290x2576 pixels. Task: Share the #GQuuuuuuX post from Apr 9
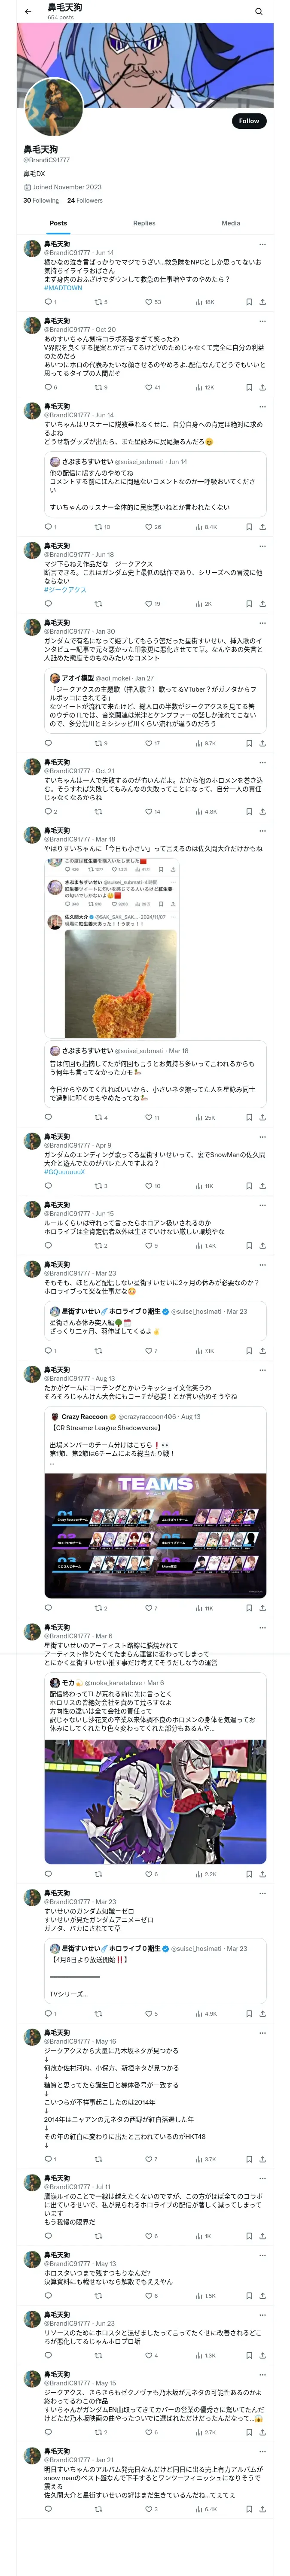(263, 1186)
